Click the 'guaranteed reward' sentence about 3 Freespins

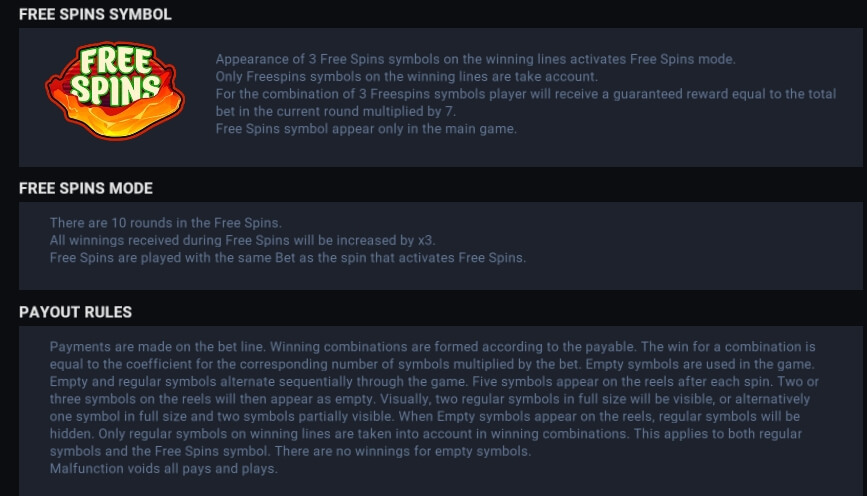click(526, 94)
